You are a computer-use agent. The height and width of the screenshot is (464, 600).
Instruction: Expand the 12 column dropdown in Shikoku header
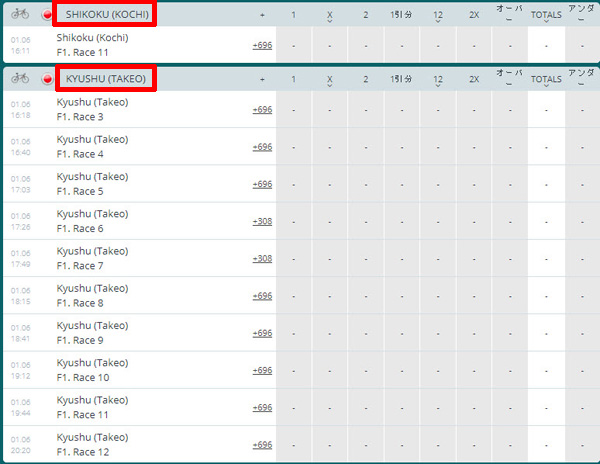[438, 16]
